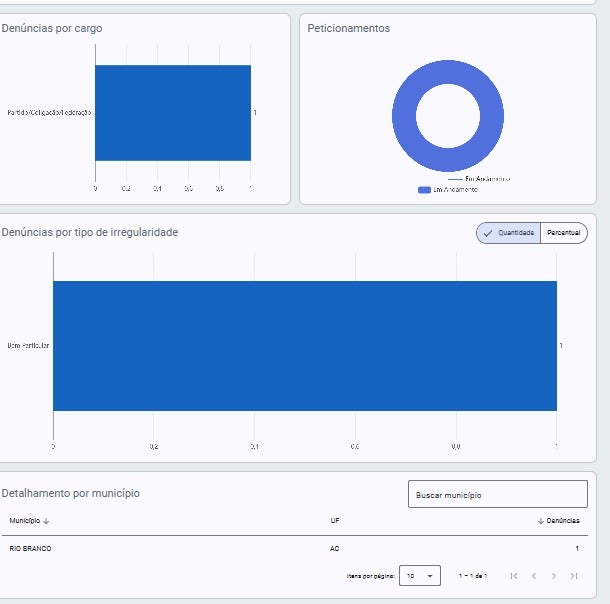Click the Buscar município search field

[x=498, y=494]
